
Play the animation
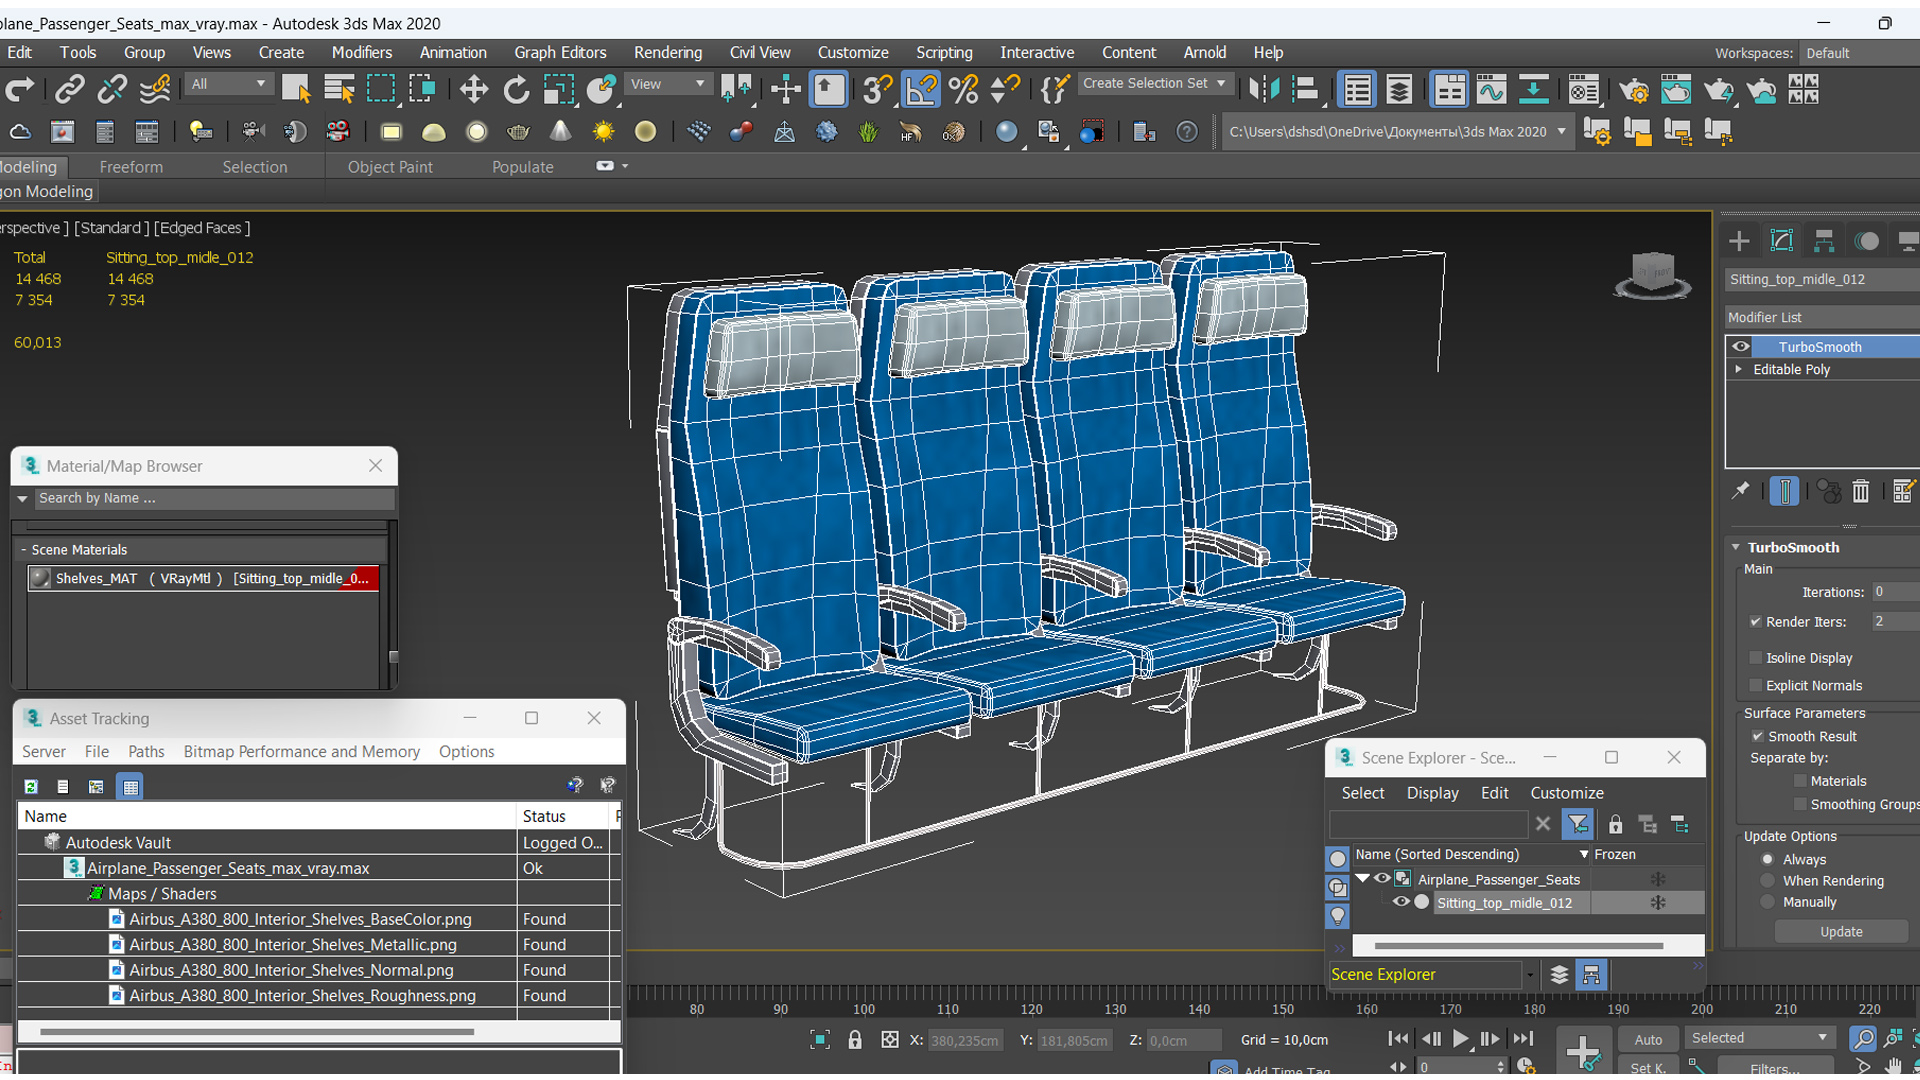[x=1460, y=1040]
